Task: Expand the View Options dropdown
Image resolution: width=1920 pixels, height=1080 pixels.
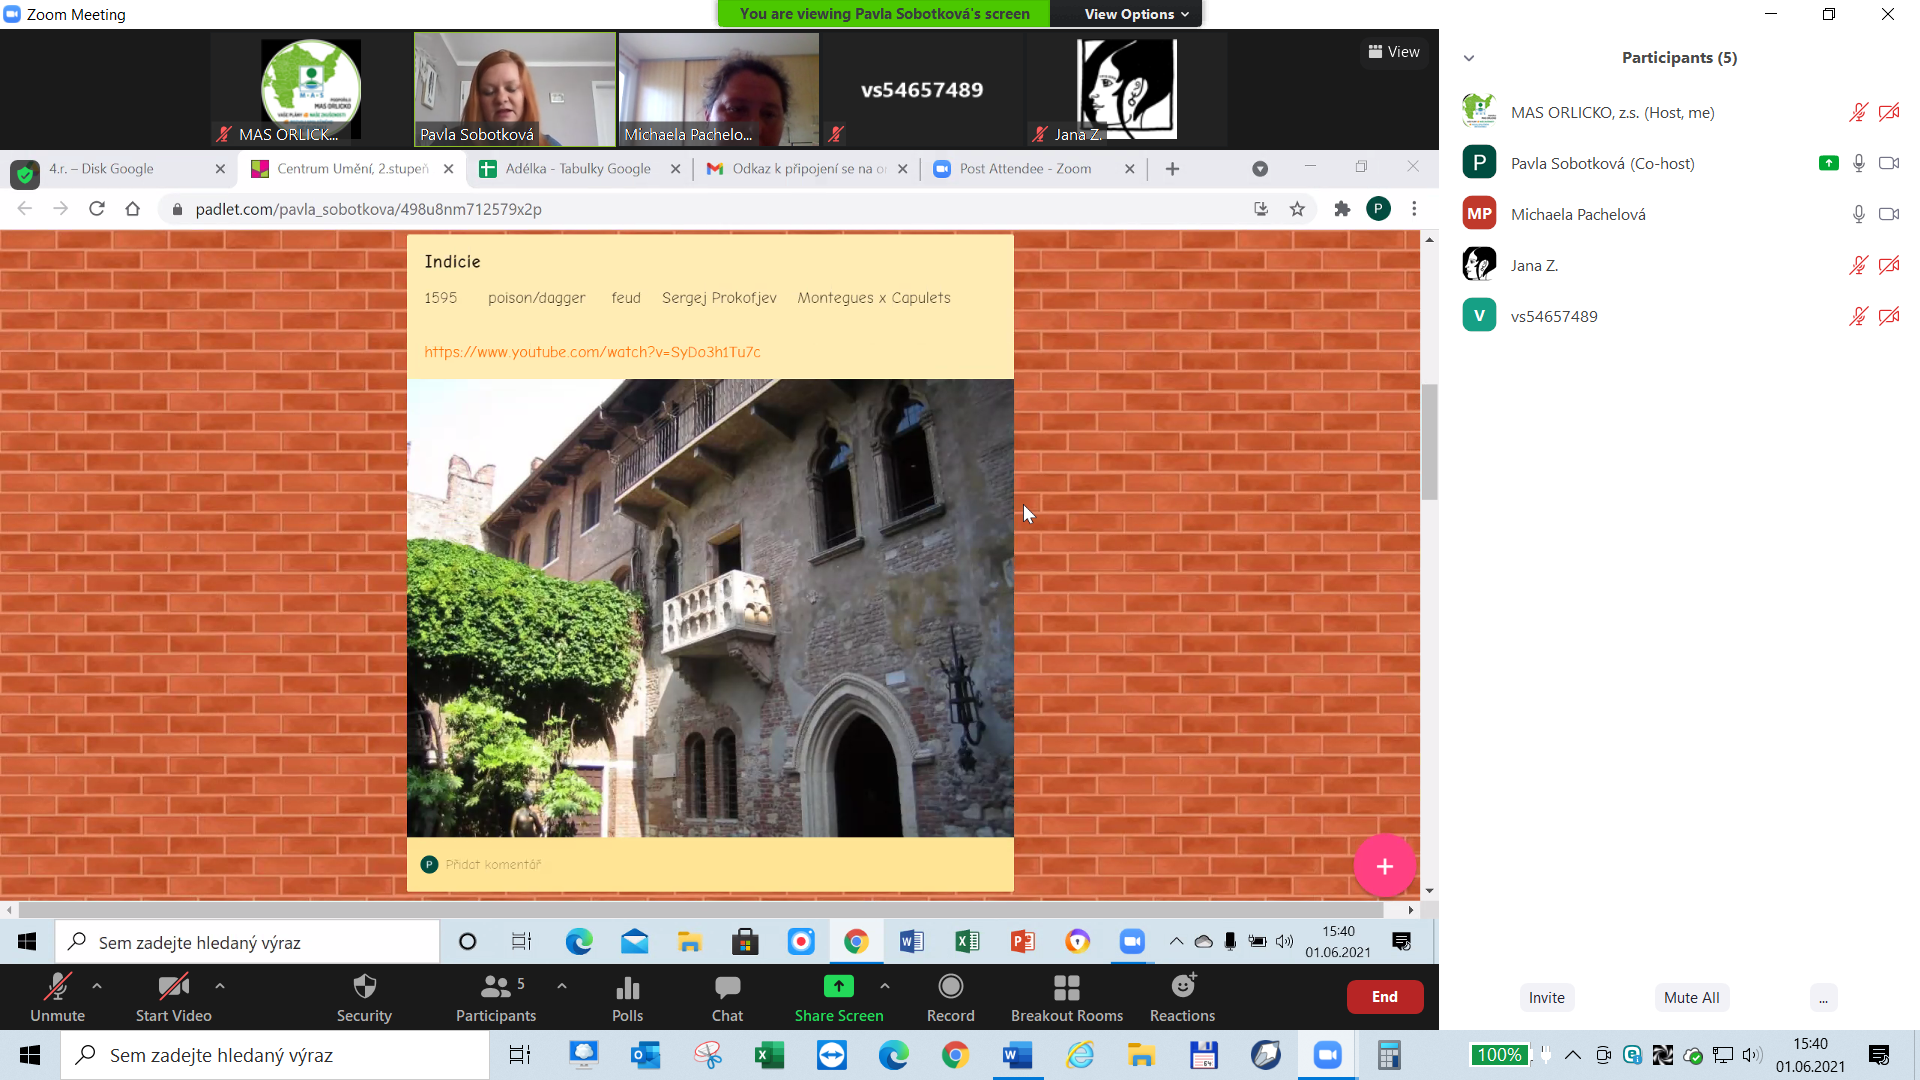Action: [x=1136, y=14]
